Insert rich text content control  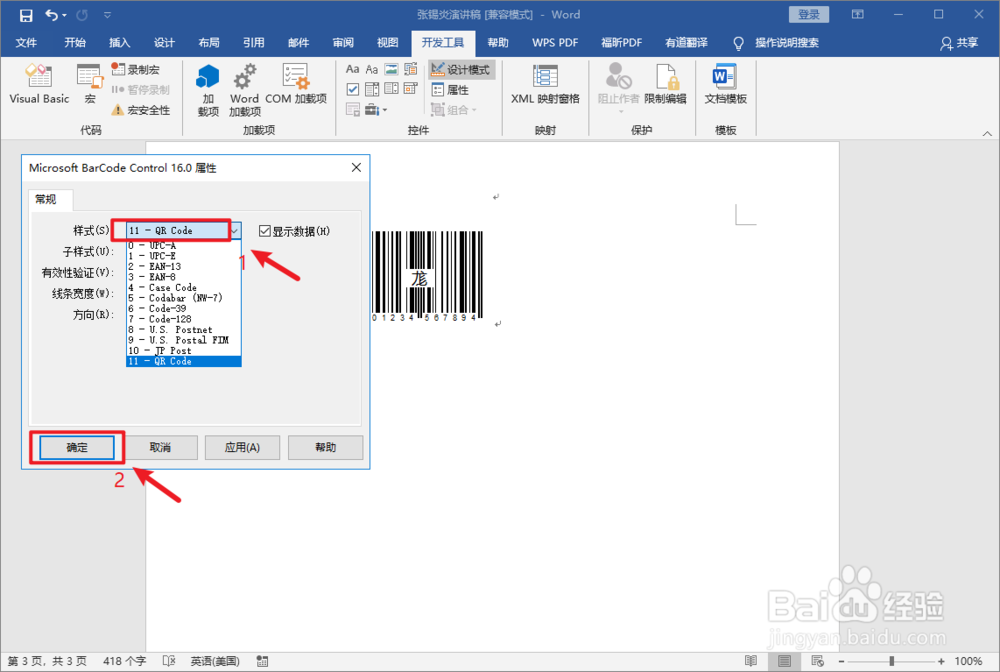tap(352, 69)
